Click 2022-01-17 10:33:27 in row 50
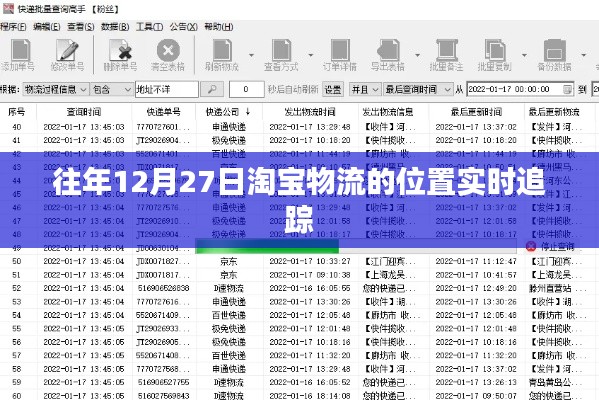 [310, 261]
